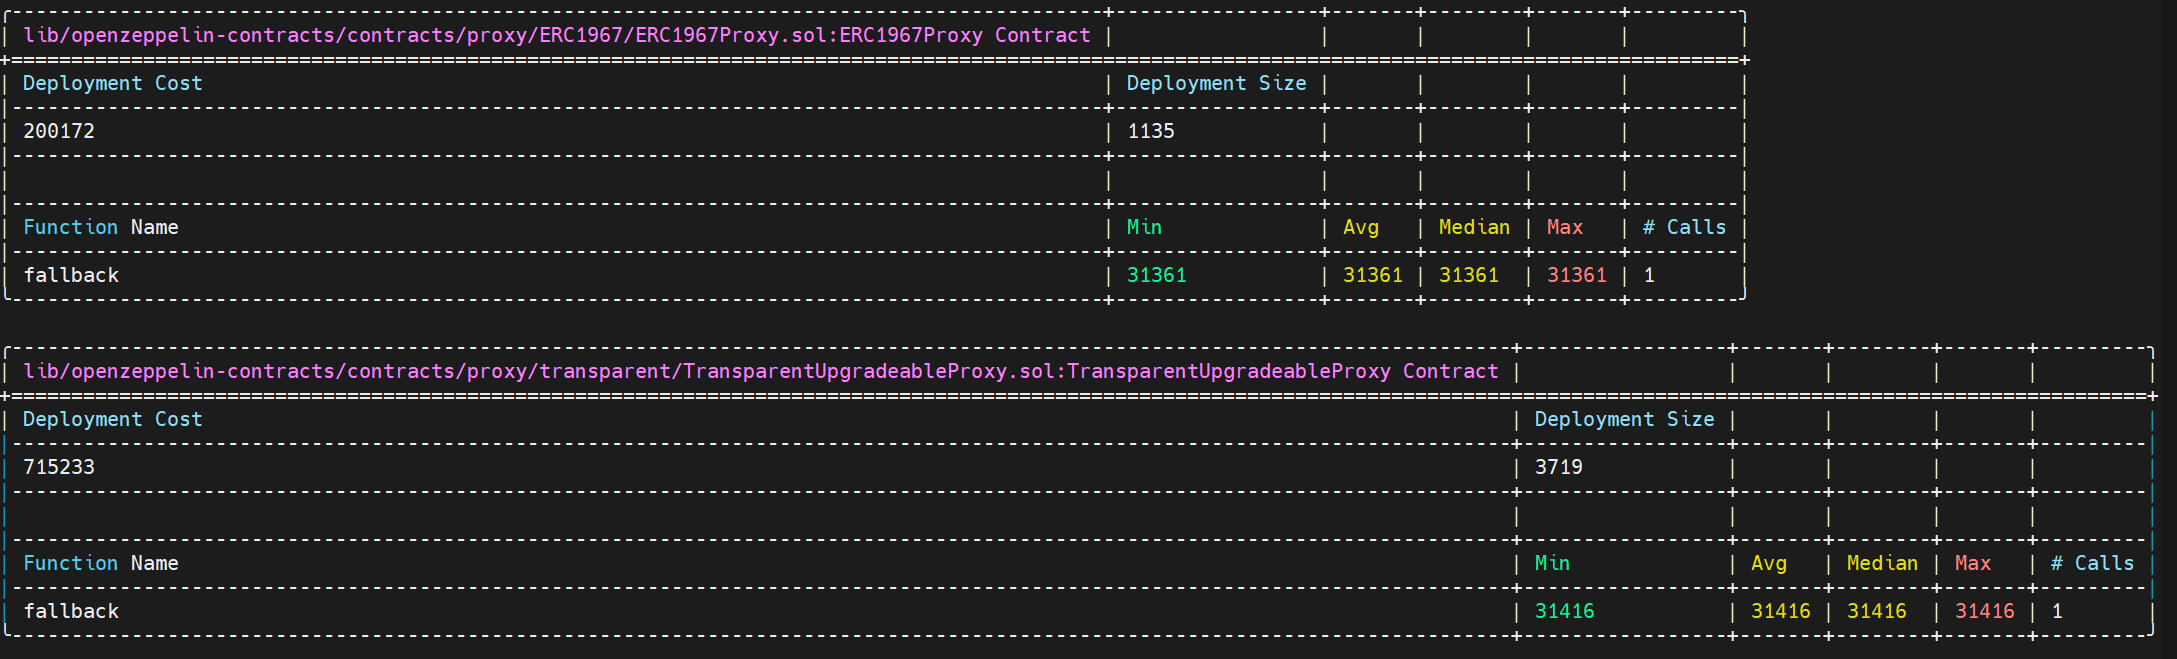The image size is (2177, 659).
Task: Click the red 31416 Max value
Action: pos(1985,611)
